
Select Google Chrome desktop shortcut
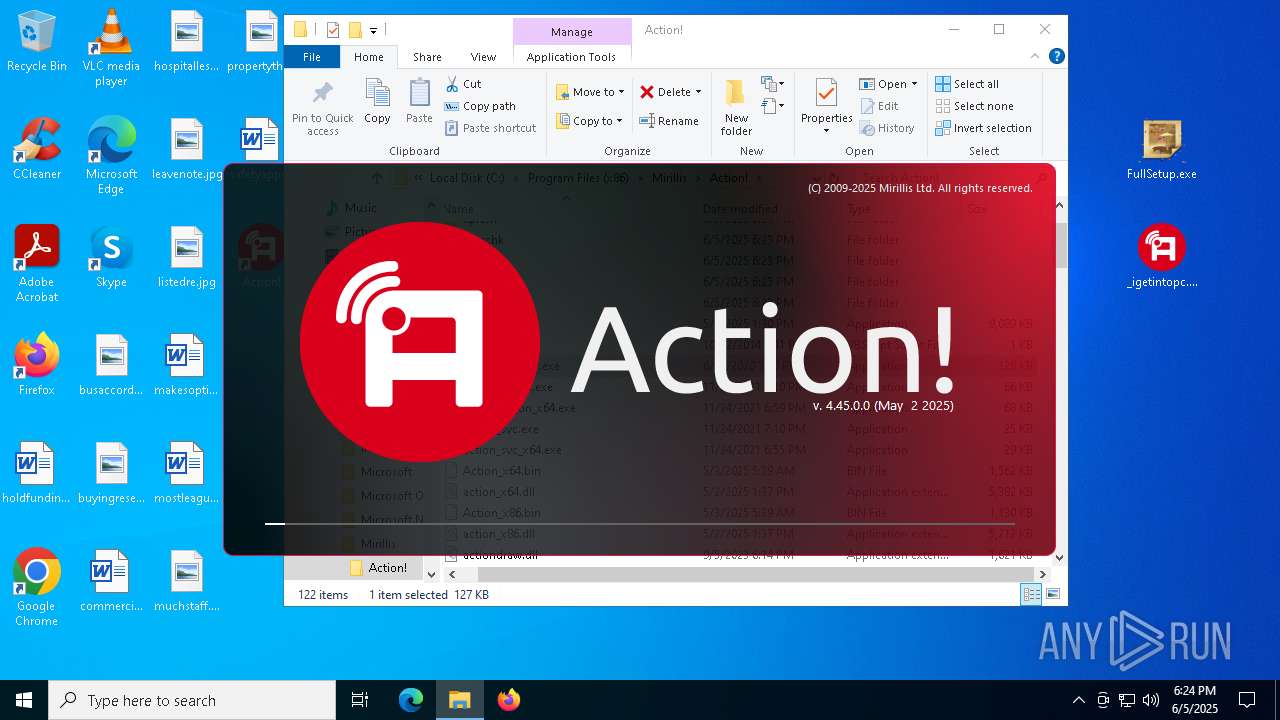[37, 588]
